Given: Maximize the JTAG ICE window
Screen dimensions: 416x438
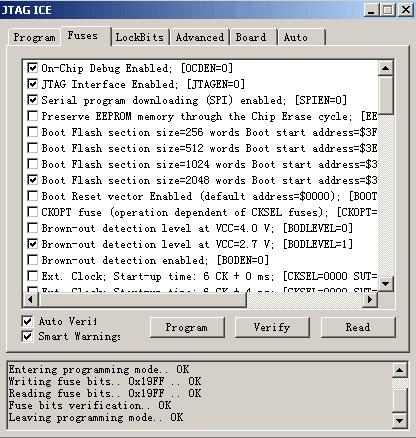Looking at the screenshot, I should coord(388,9).
